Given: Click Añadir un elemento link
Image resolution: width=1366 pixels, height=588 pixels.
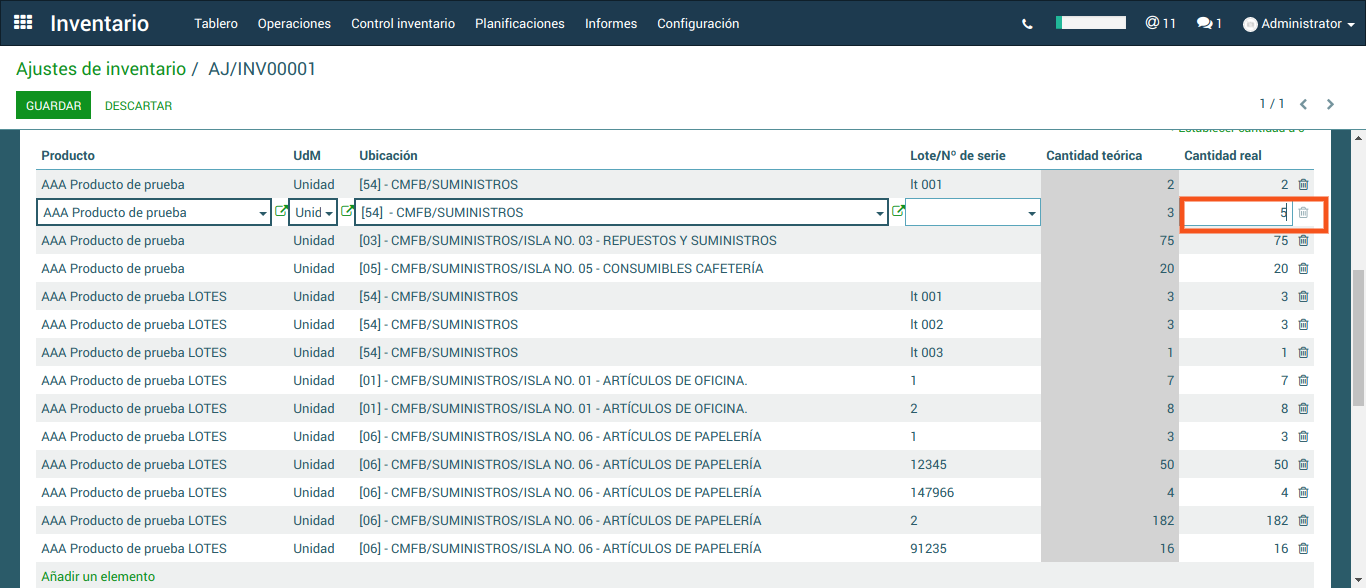Looking at the screenshot, I should [x=98, y=576].
